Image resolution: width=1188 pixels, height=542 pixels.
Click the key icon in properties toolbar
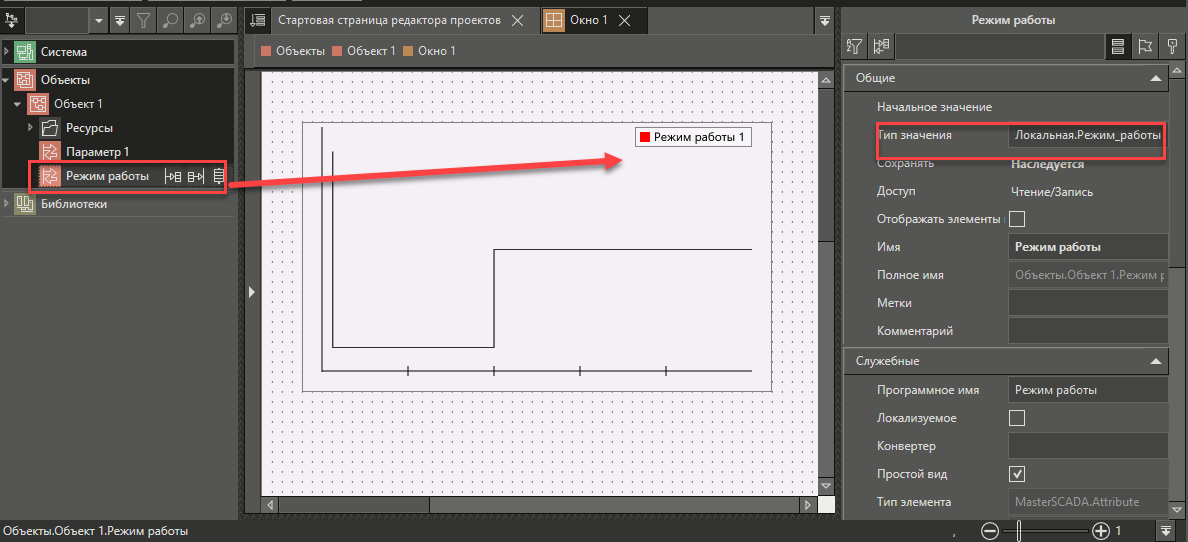[1171, 45]
